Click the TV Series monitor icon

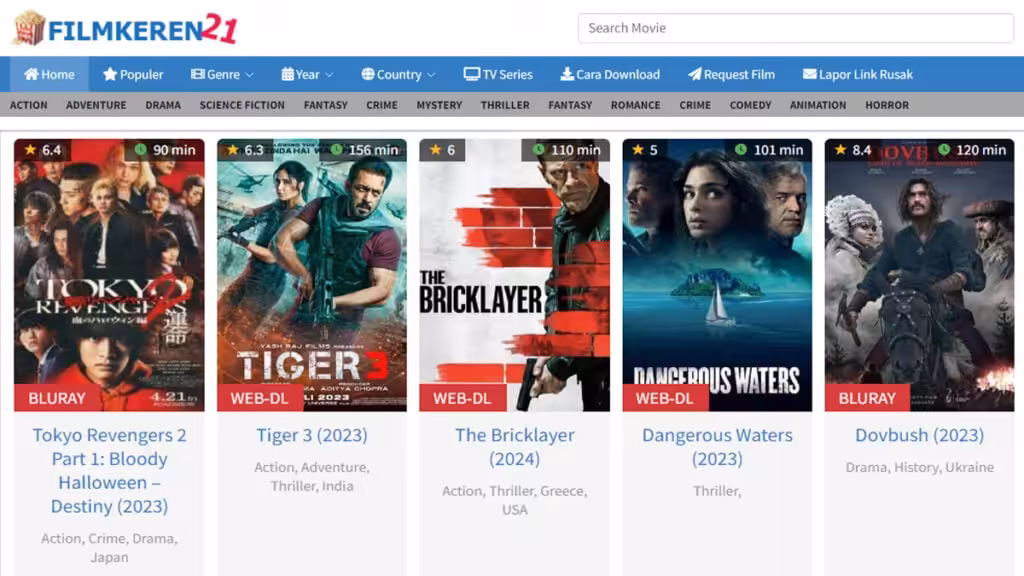(x=471, y=74)
